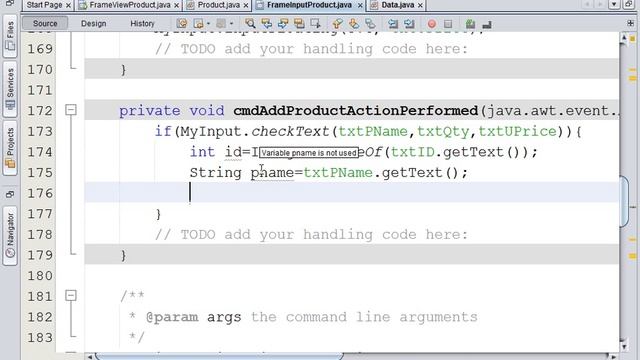
Task: Click Find Previous Occurrence icon
Action: tap(267, 24)
